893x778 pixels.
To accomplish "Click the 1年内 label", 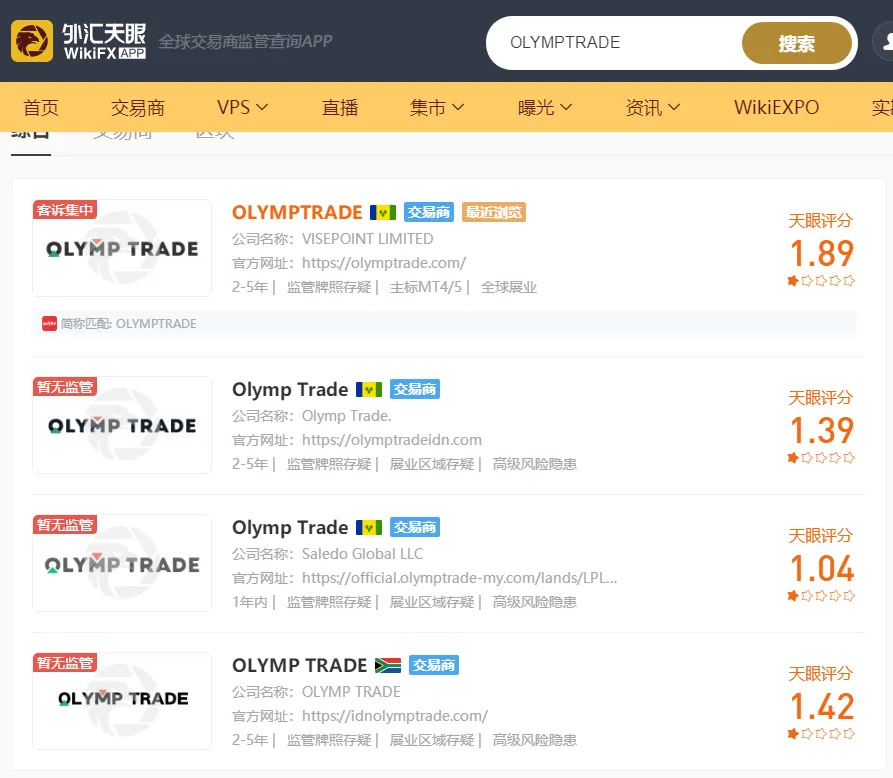I will pyautogui.click(x=249, y=602).
